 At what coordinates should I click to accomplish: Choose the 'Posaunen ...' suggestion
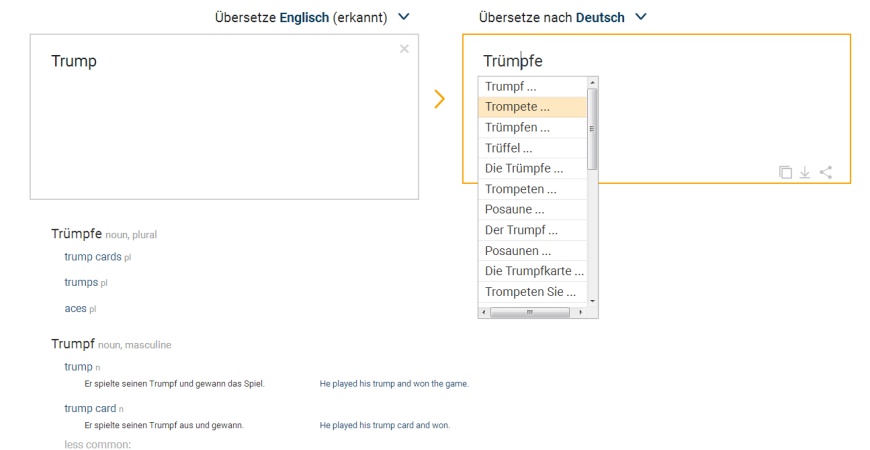pyautogui.click(x=532, y=251)
